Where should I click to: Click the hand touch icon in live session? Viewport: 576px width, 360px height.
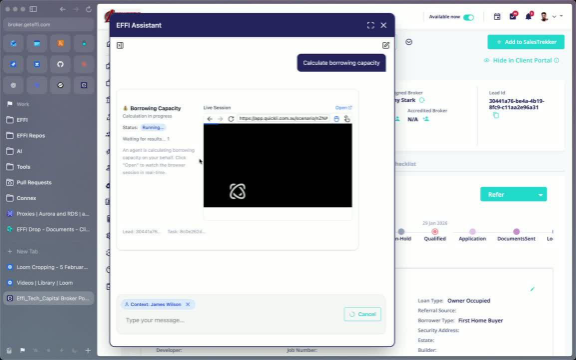click(x=347, y=119)
